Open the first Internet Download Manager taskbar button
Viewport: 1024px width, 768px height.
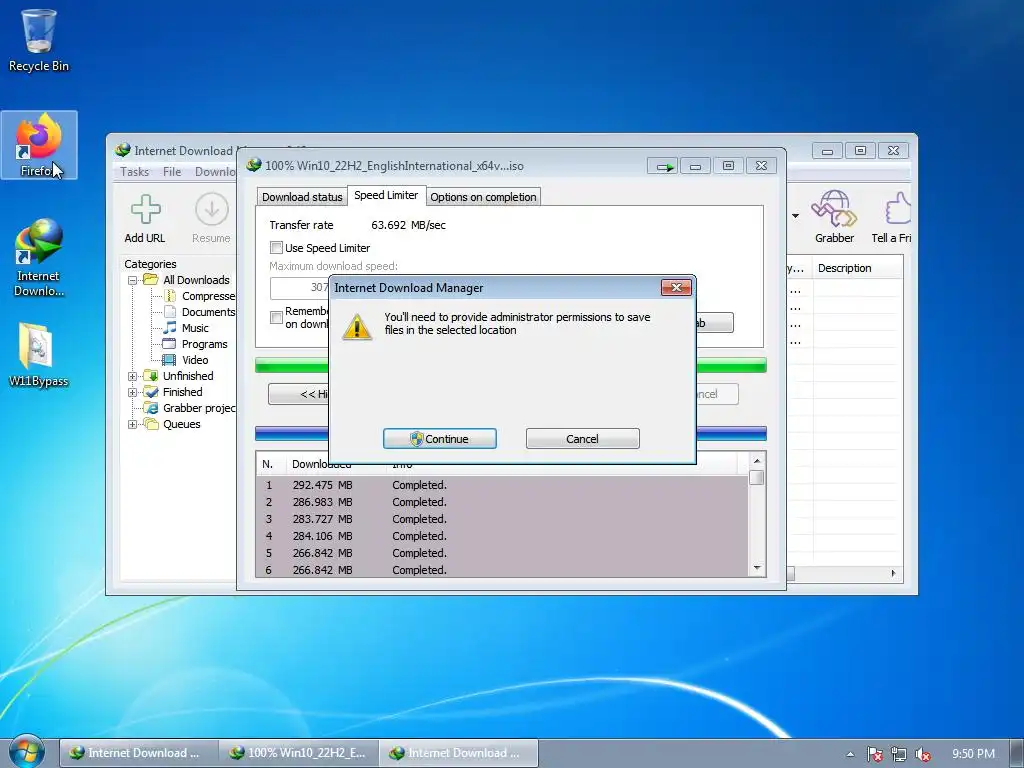[x=138, y=753]
